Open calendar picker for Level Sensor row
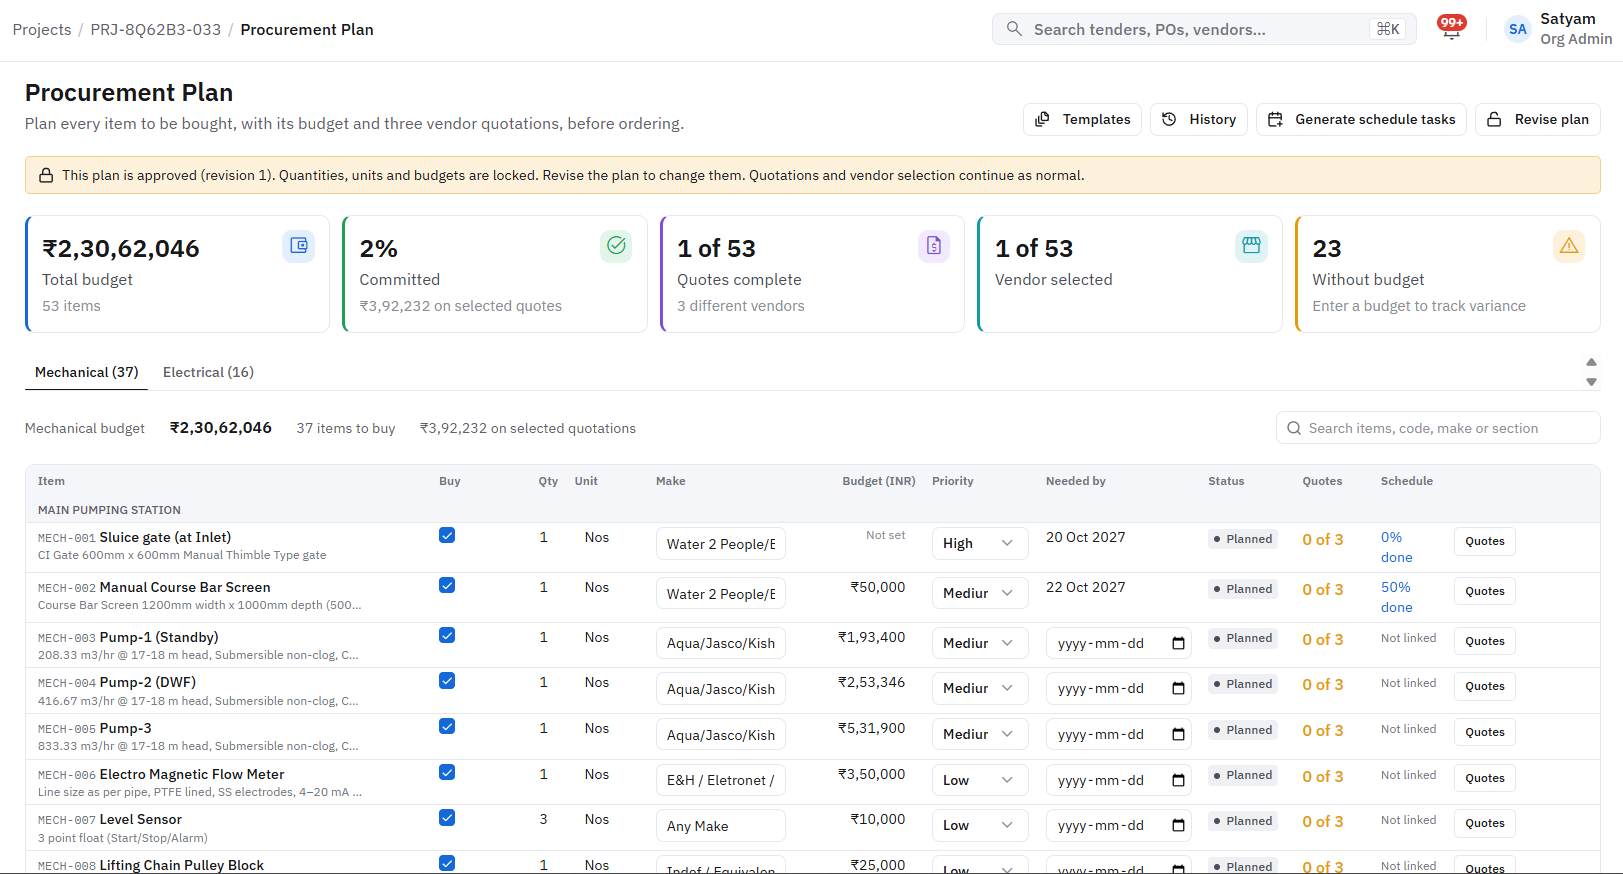The image size is (1623, 874). (x=1179, y=825)
